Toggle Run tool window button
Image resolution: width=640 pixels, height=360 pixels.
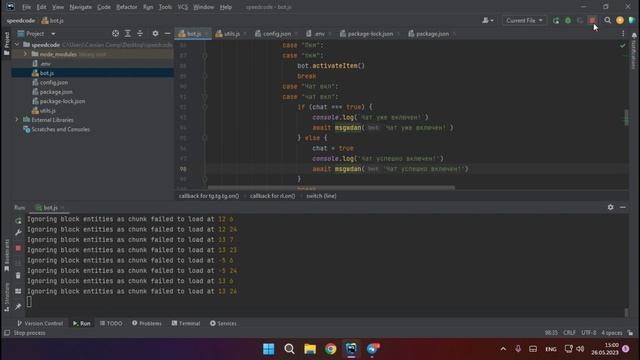click(x=82, y=323)
